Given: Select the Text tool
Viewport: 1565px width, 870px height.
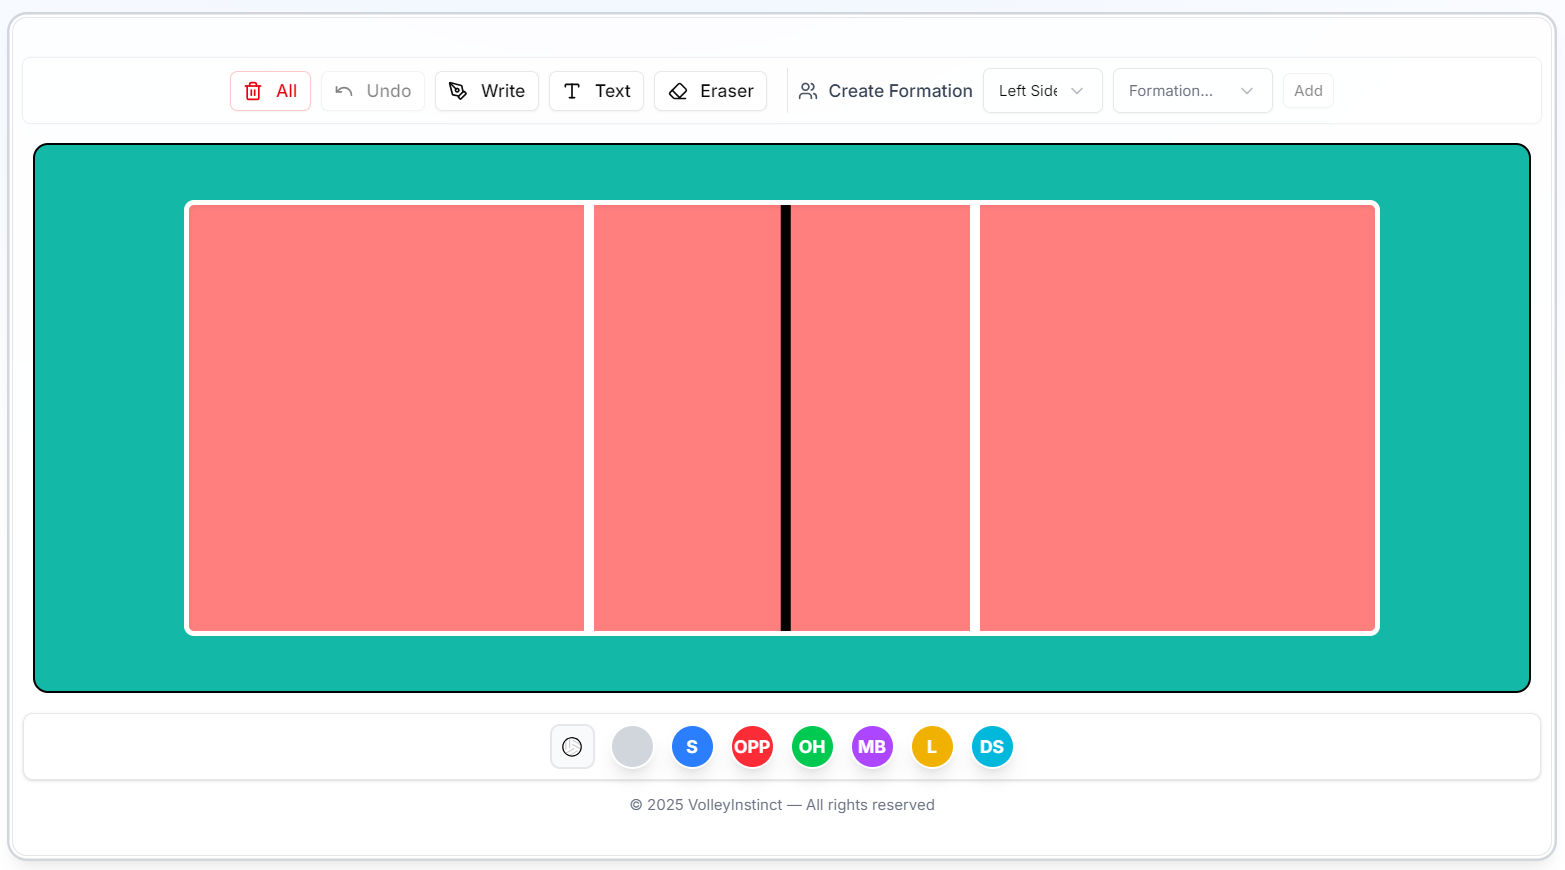Looking at the screenshot, I should (x=596, y=91).
